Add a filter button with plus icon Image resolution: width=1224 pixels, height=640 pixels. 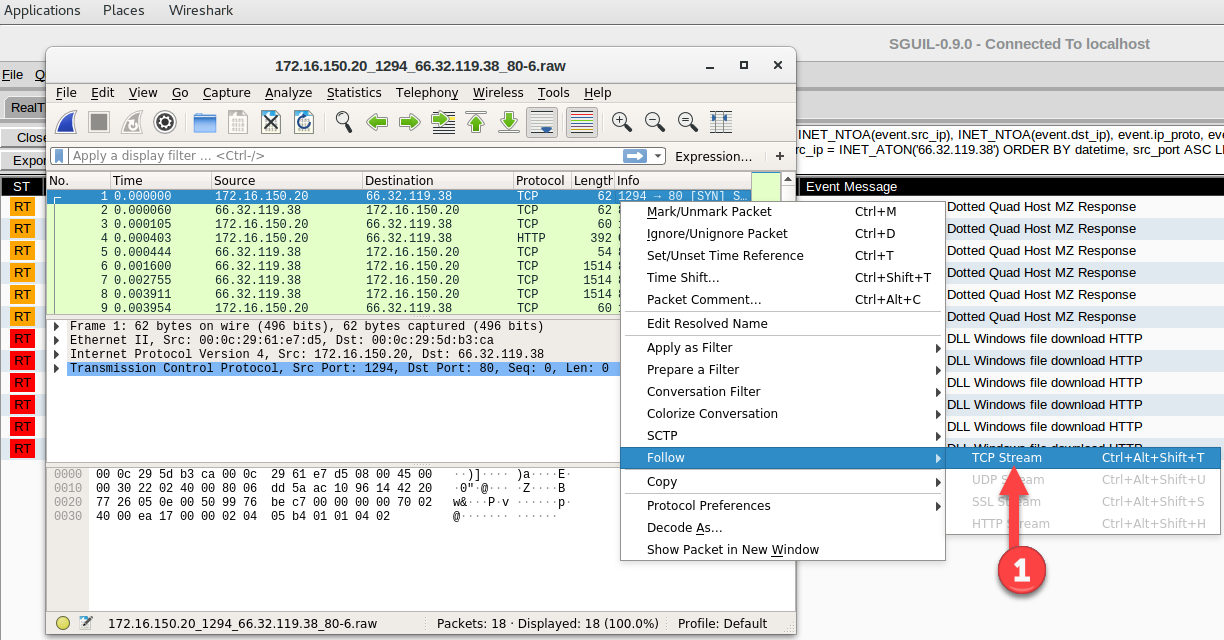[x=780, y=156]
